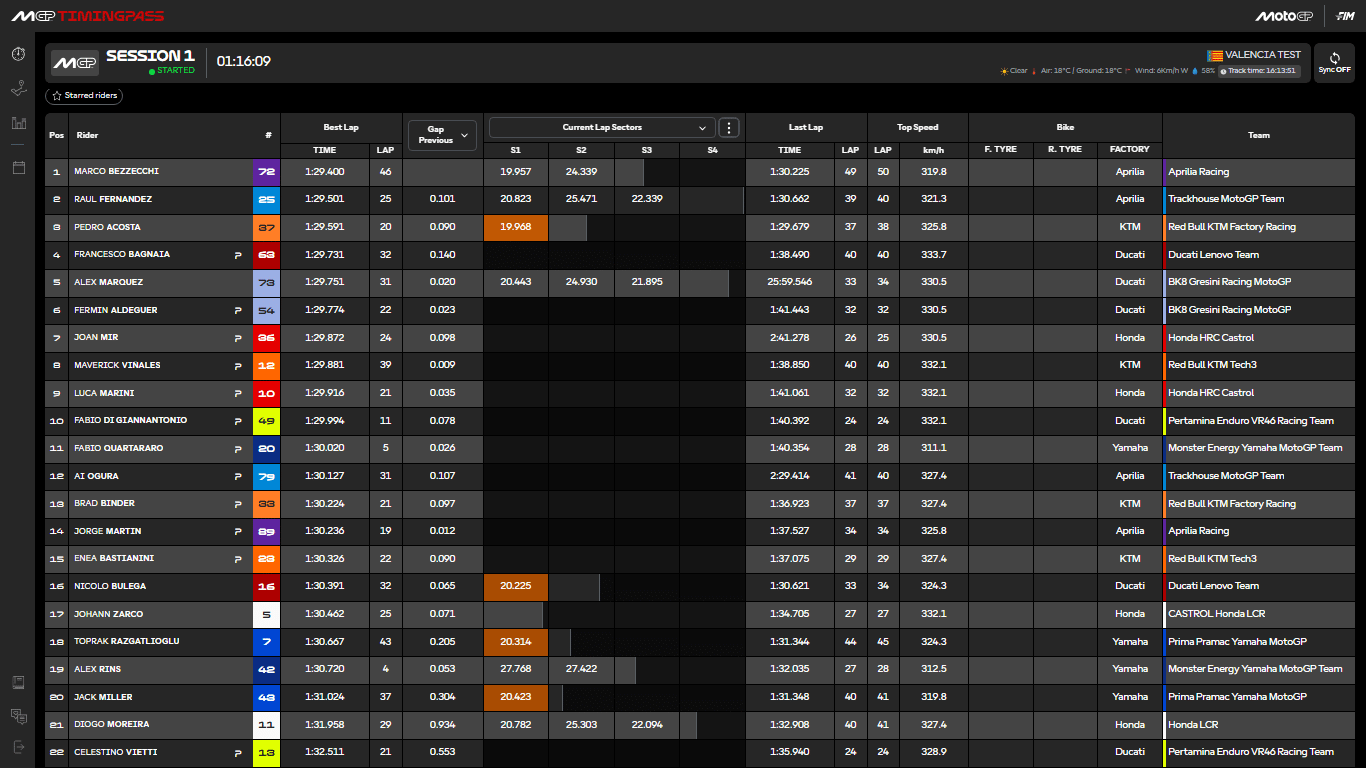The height and width of the screenshot is (768, 1366).
Task: Star Pedro Acosta's row via position marker
Action: (x=56, y=227)
